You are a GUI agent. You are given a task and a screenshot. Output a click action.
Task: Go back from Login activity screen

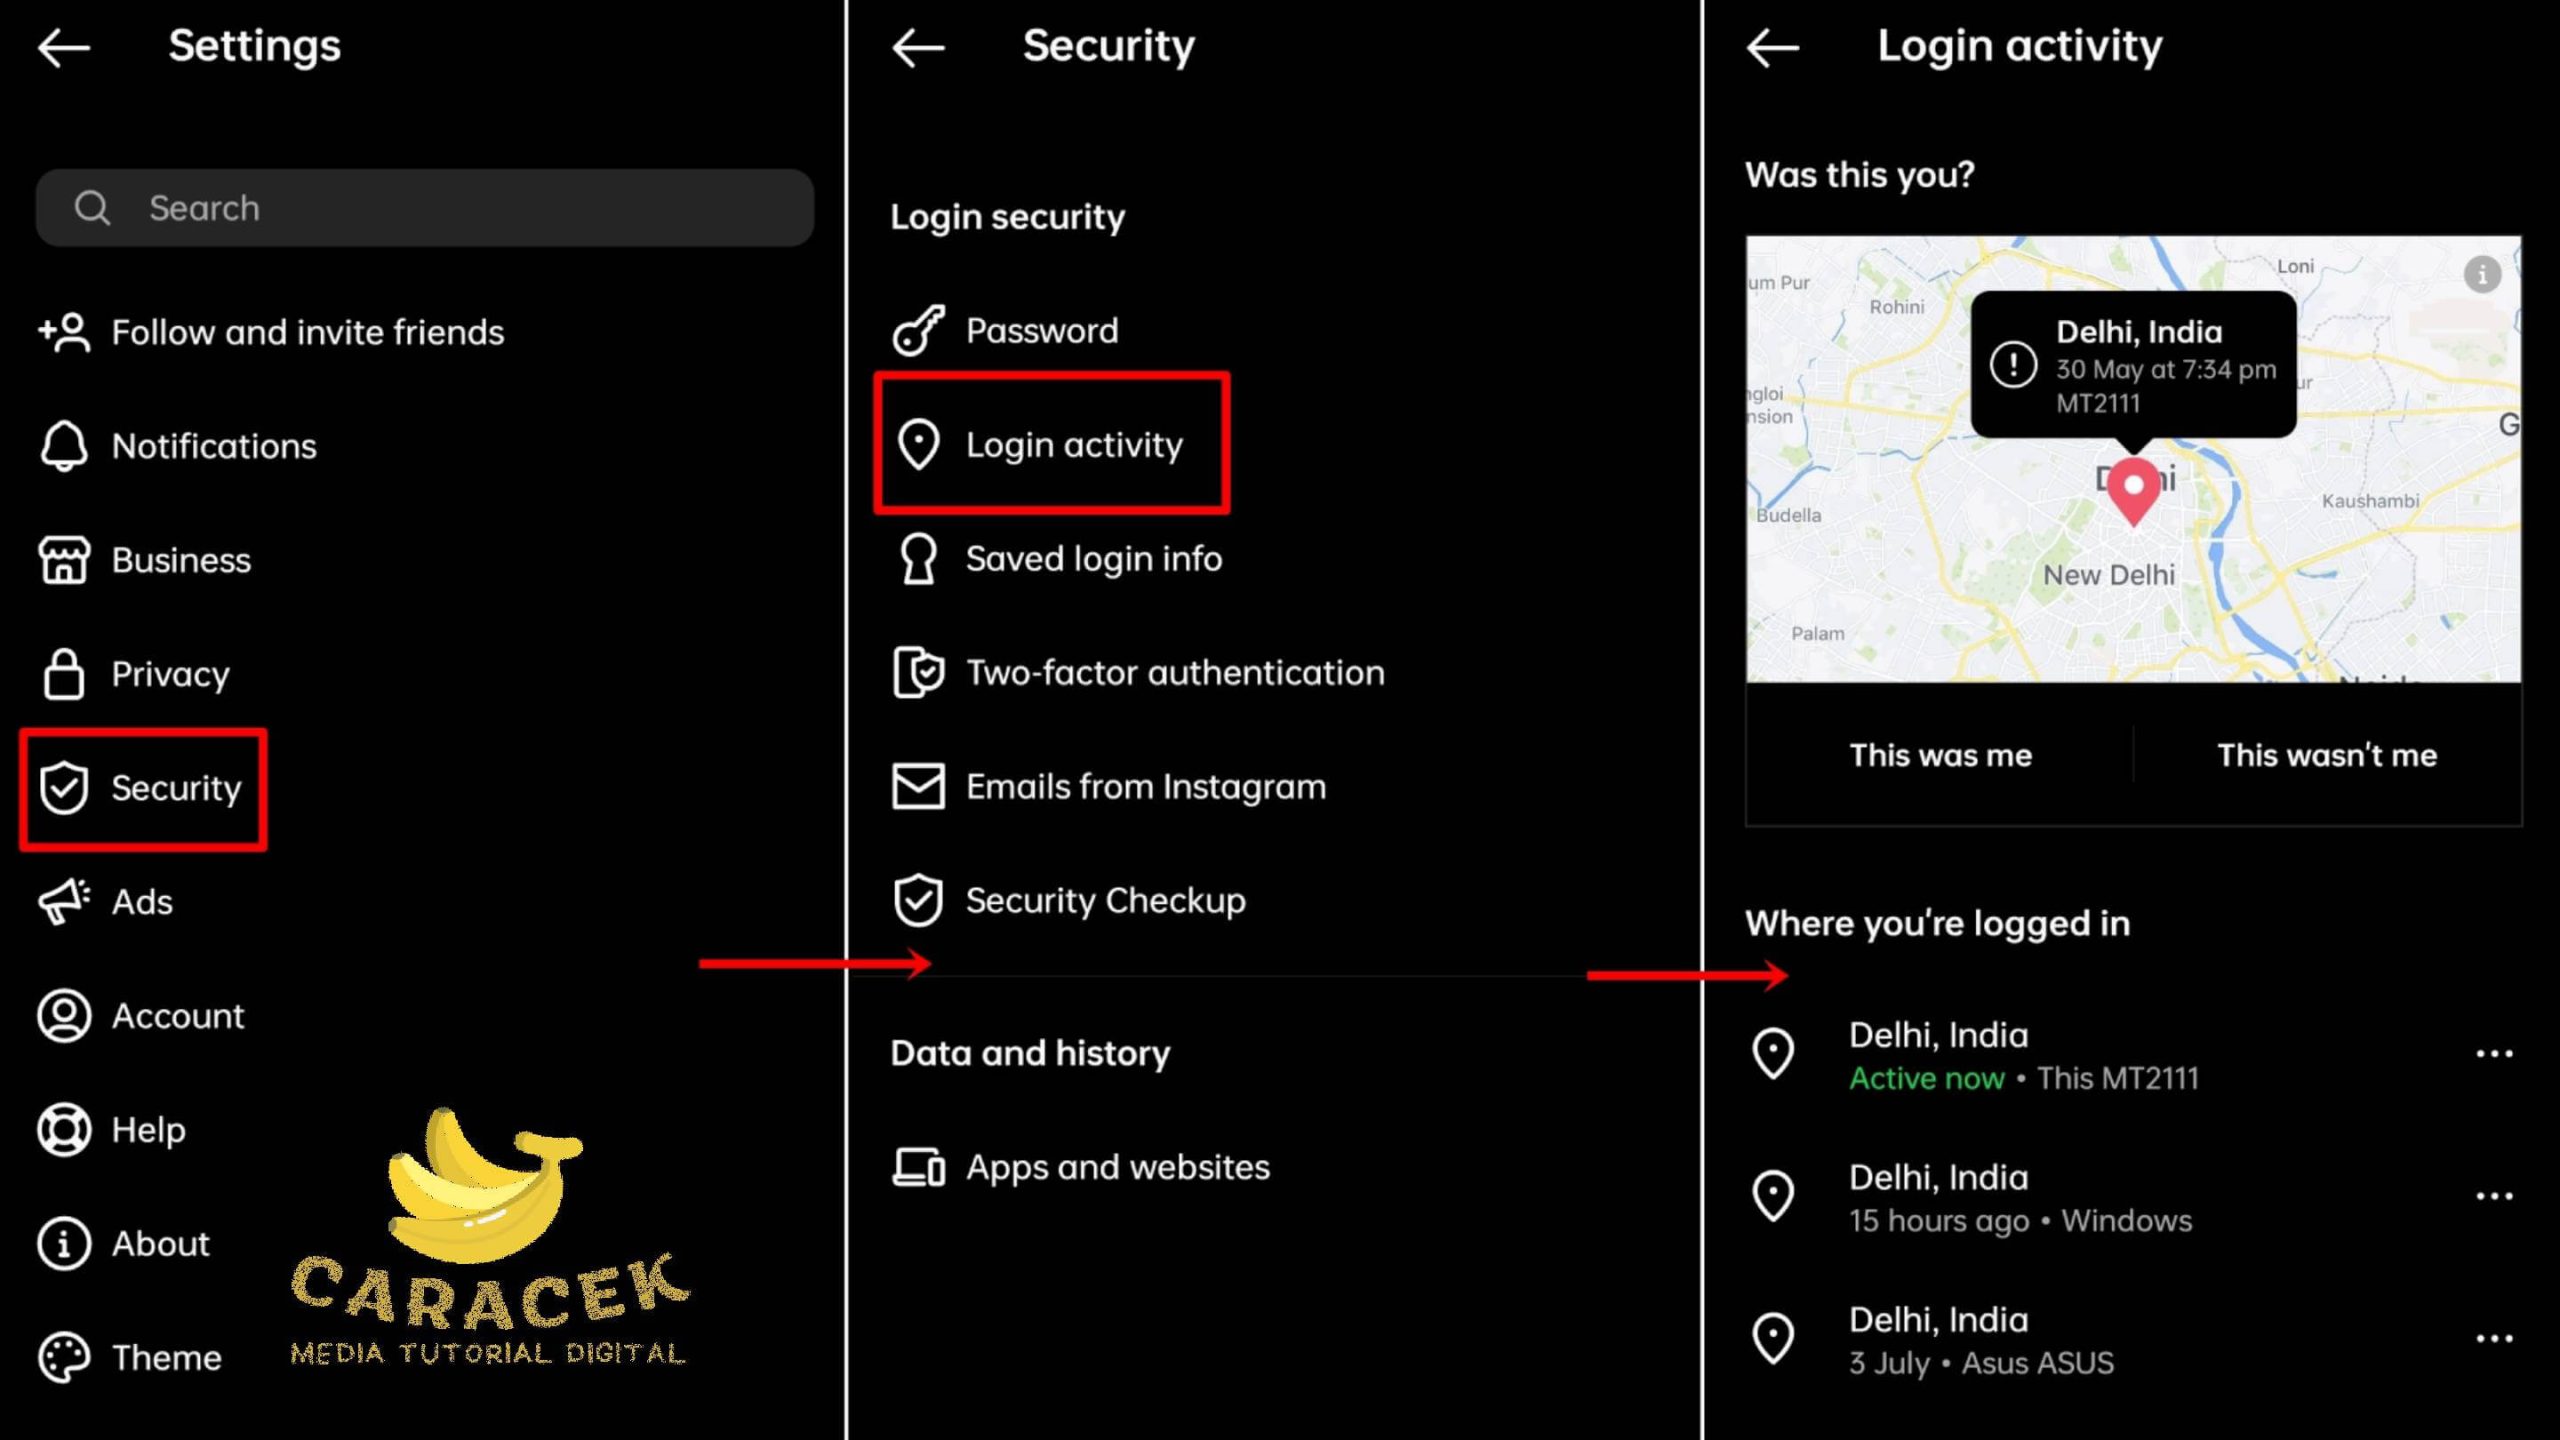click(1773, 47)
